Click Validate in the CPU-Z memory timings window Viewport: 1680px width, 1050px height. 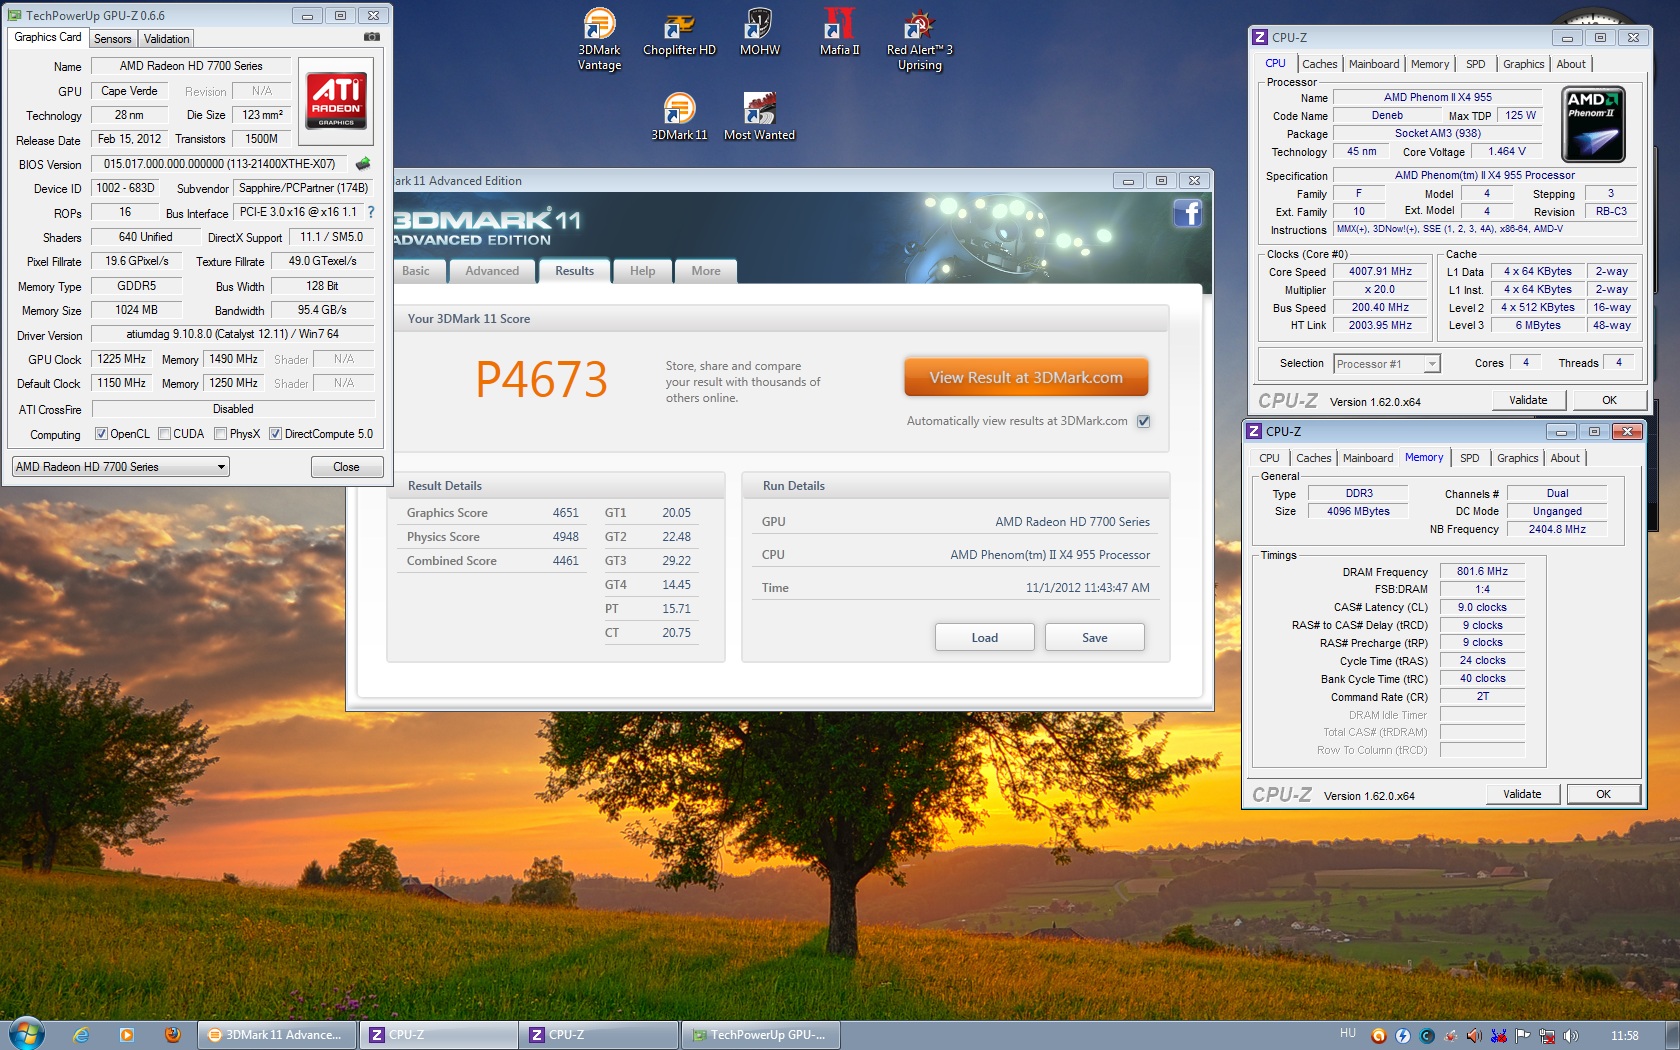[1522, 794]
